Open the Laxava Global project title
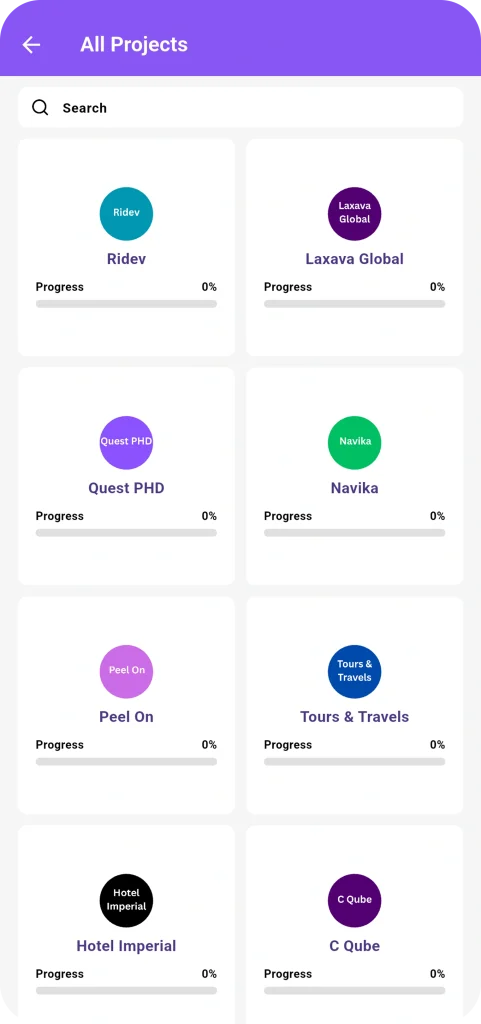The width and height of the screenshot is (481, 1024). tap(354, 259)
